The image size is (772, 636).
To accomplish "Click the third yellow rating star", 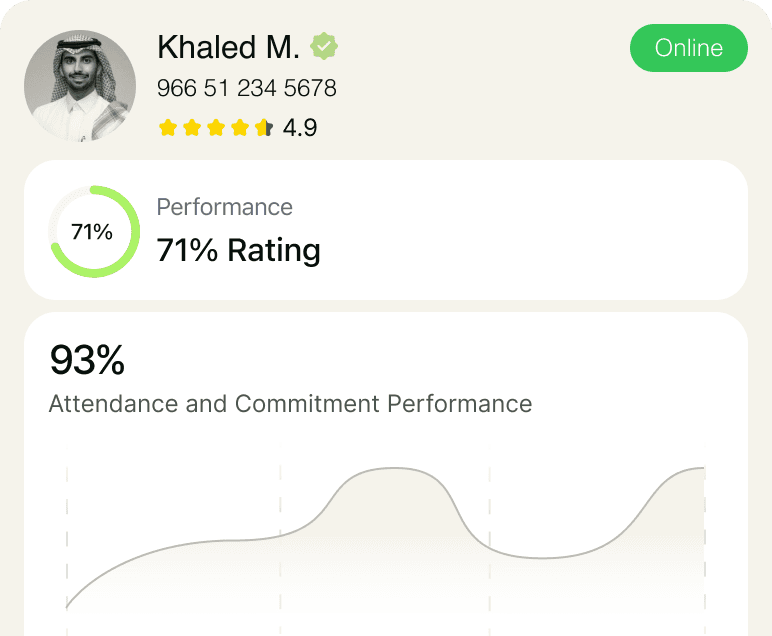I will pyautogui.click(x=216, y=127).
